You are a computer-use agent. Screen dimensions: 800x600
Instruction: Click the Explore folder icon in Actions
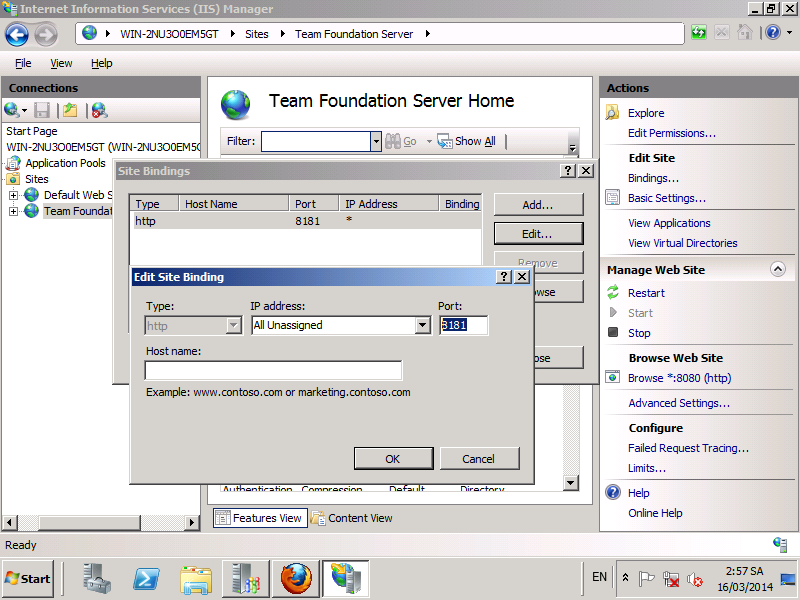click(612, 113)
